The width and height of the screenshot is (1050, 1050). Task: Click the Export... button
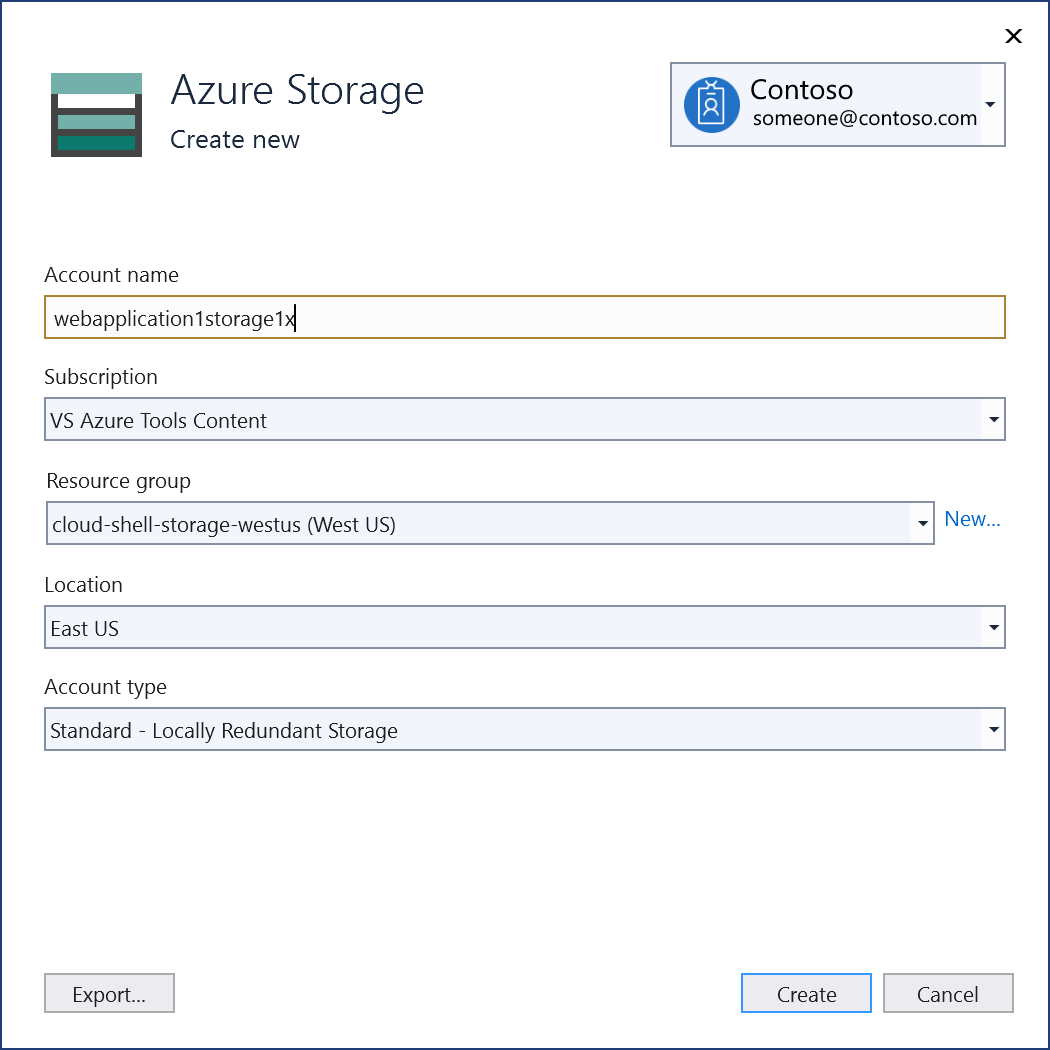109,993
